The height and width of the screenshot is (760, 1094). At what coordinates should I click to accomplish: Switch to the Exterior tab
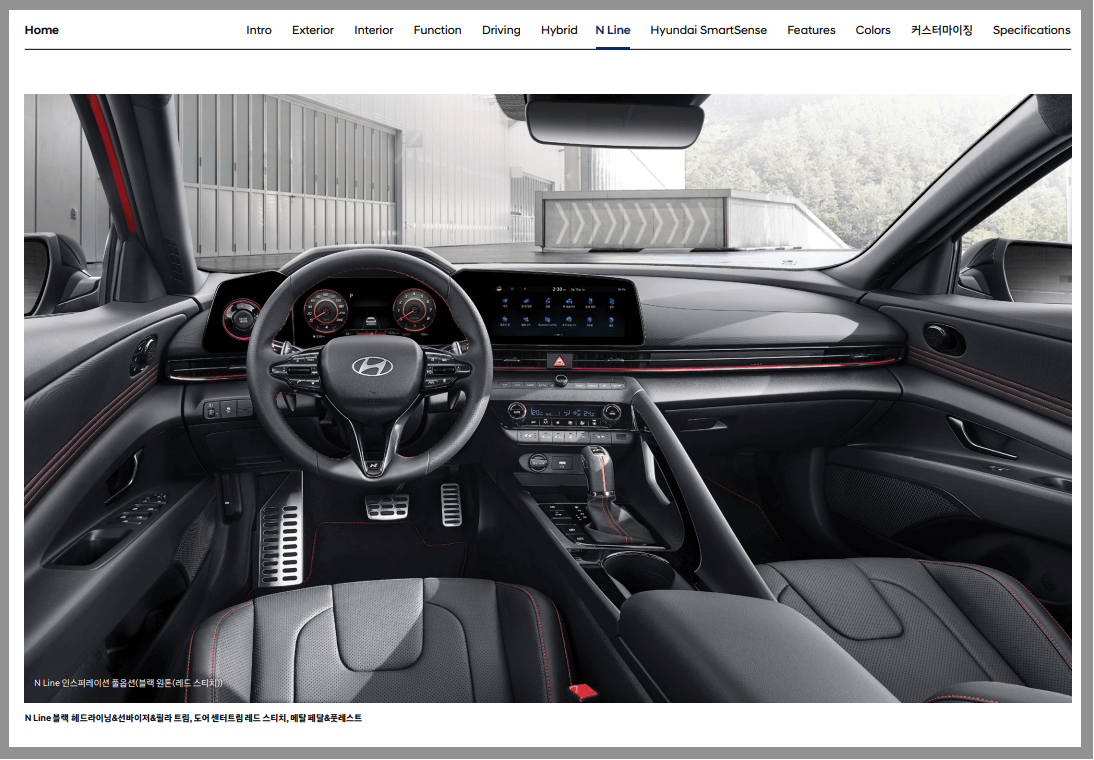click(x=313, y=30)
